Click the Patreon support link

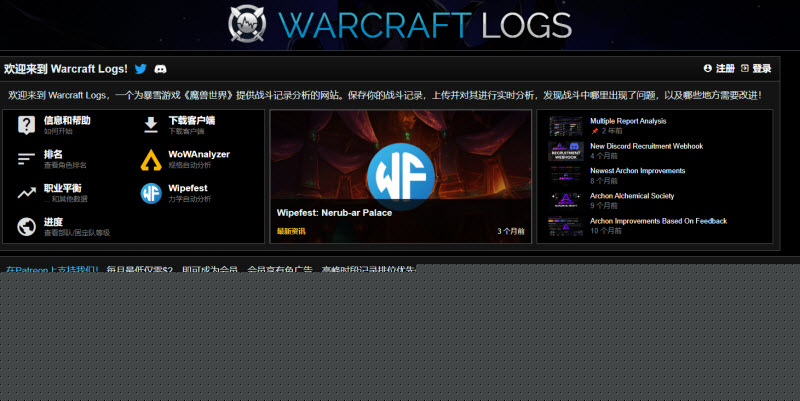52,270
